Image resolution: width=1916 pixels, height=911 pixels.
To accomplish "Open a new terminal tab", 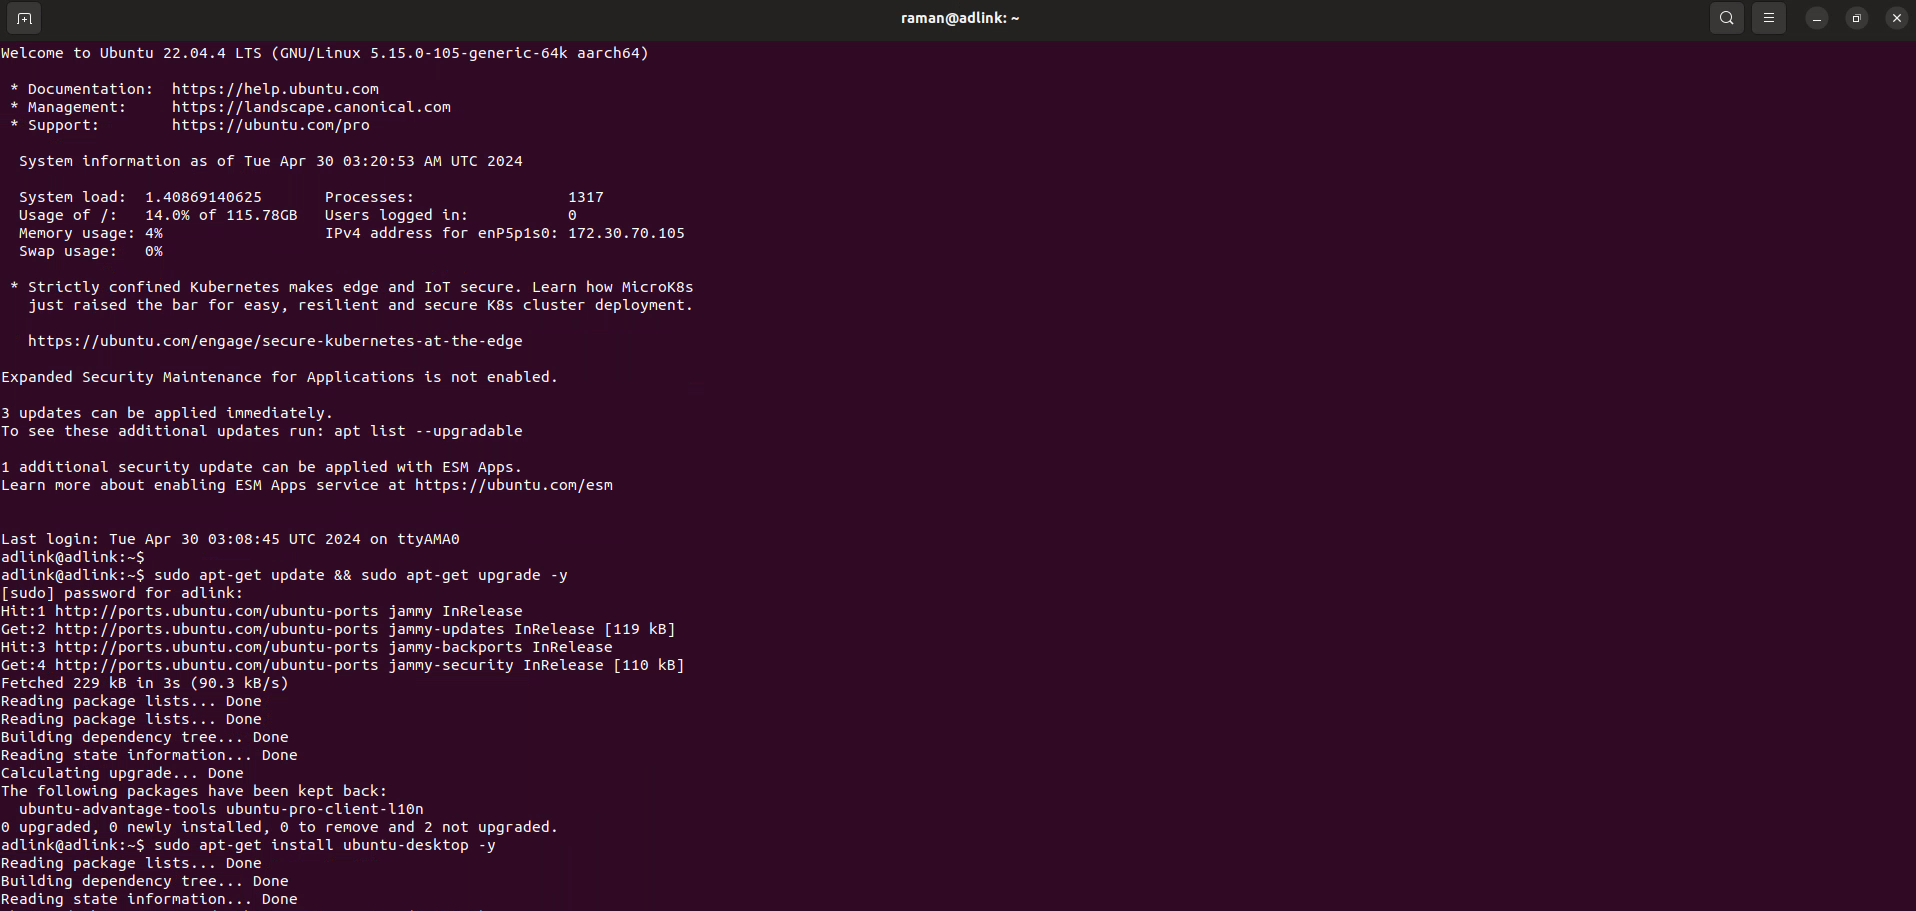I will click(24, 18).
